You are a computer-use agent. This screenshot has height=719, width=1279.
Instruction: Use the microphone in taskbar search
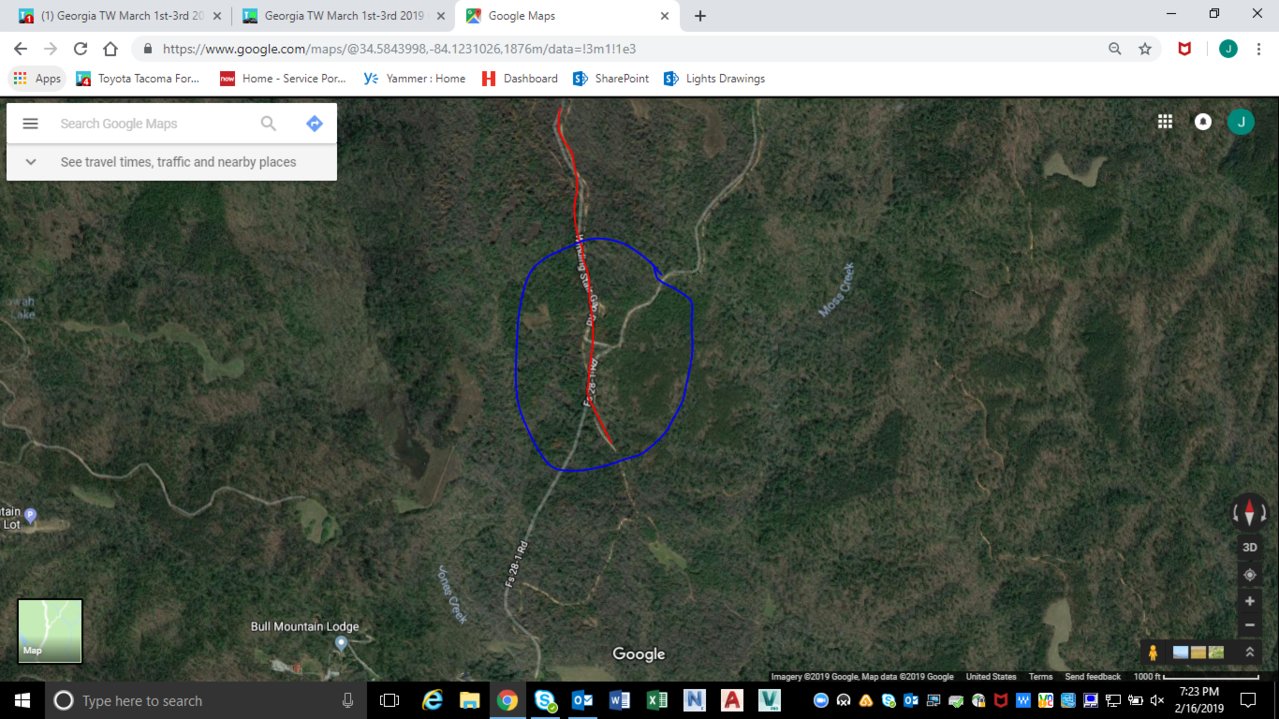coord(347,700)
